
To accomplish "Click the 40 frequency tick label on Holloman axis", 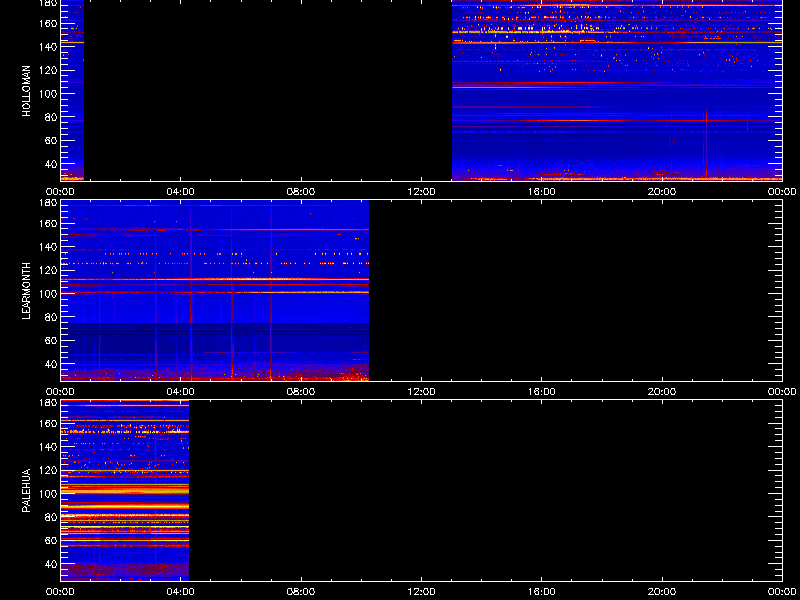I will pyautogui.click(x=51, y=164).
